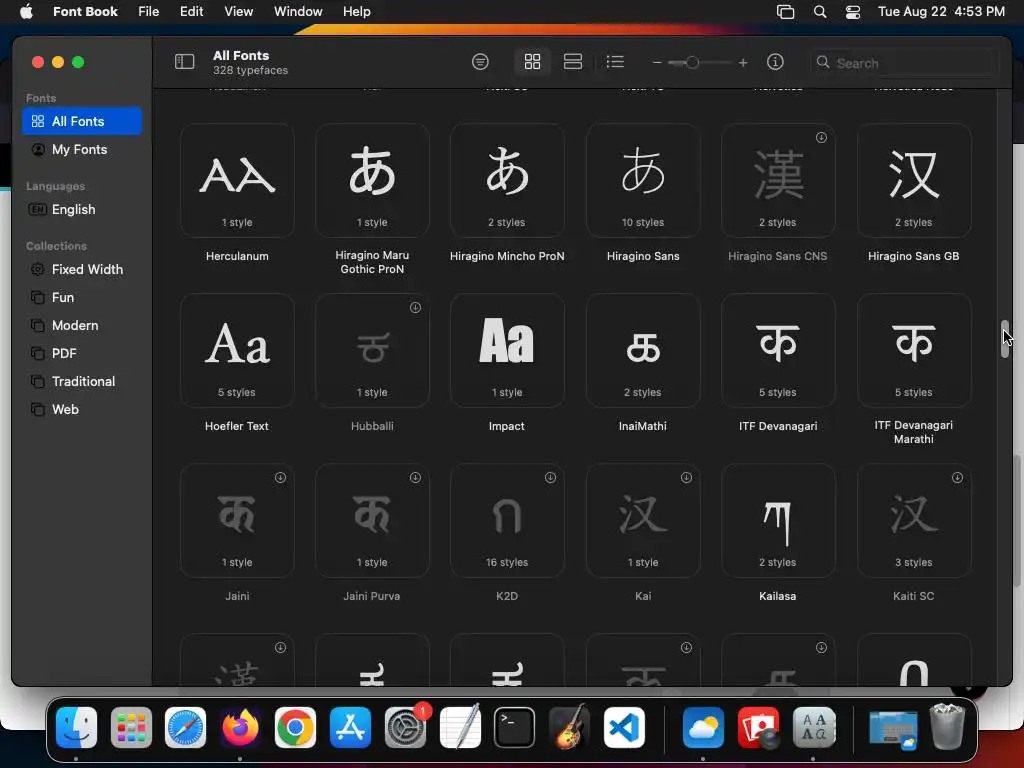Open System Settings from the Dock
Screen dimensions: 1024x768
coord(405,728)
